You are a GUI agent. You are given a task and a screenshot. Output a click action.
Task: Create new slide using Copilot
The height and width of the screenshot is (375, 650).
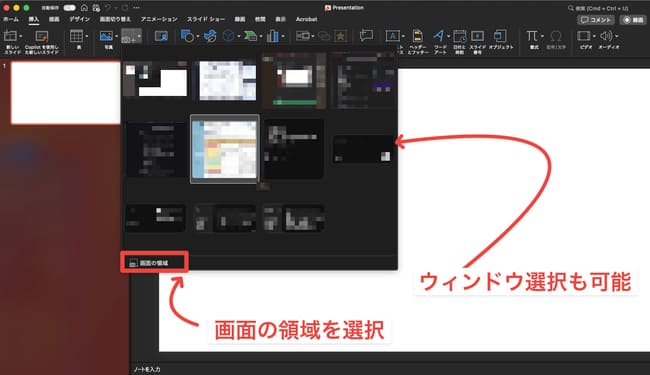[x=41, y=41]
